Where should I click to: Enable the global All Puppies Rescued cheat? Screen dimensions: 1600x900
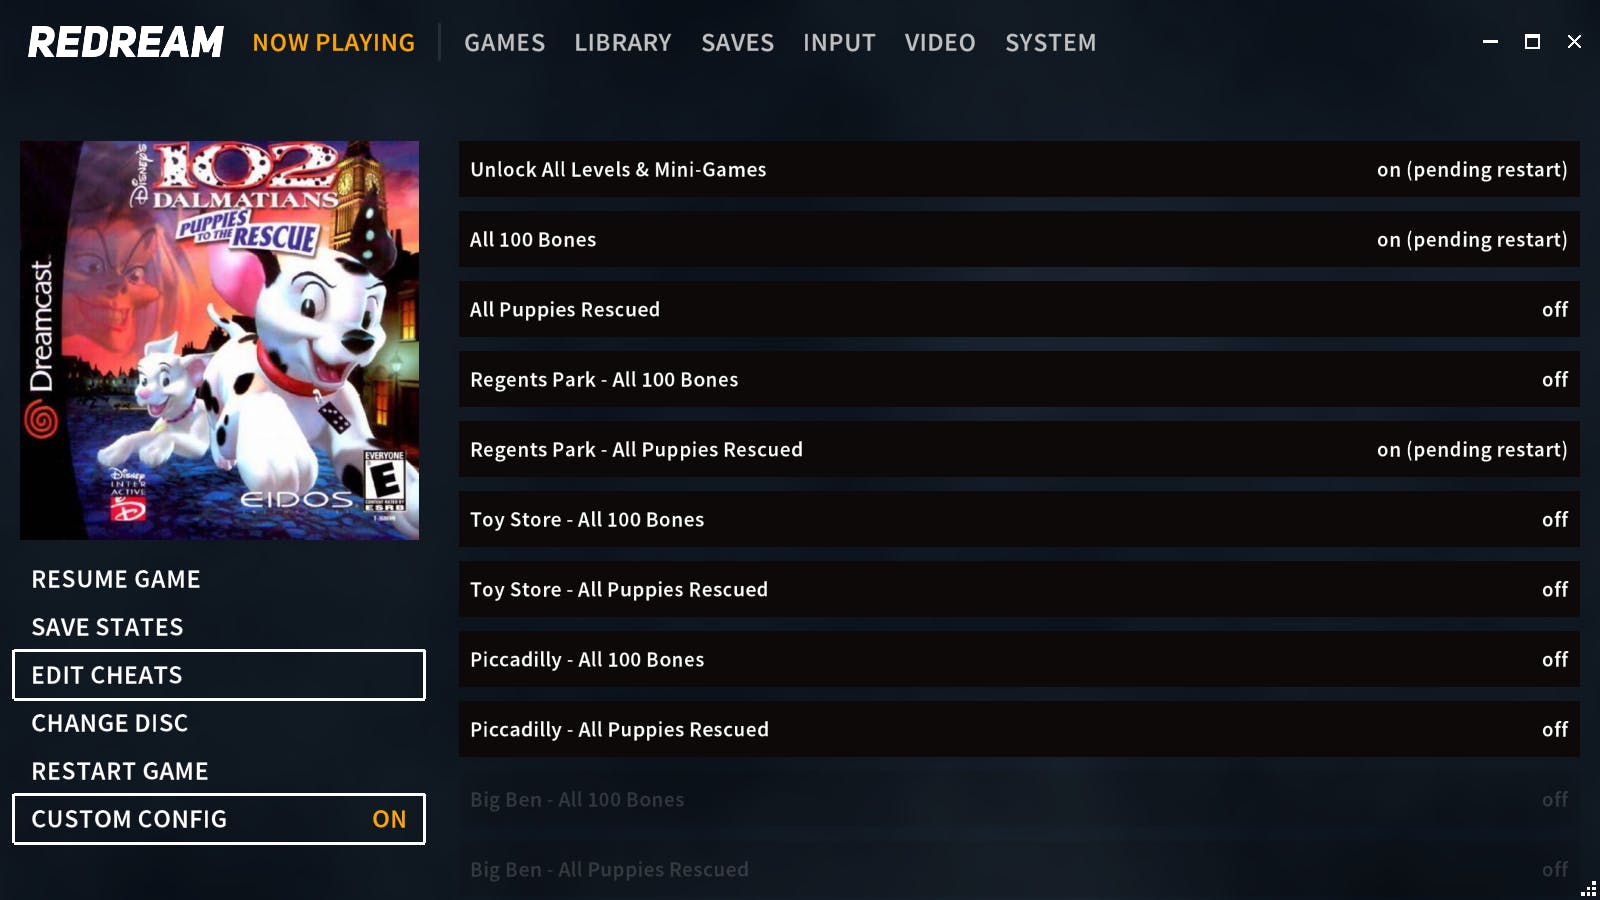1019,309
